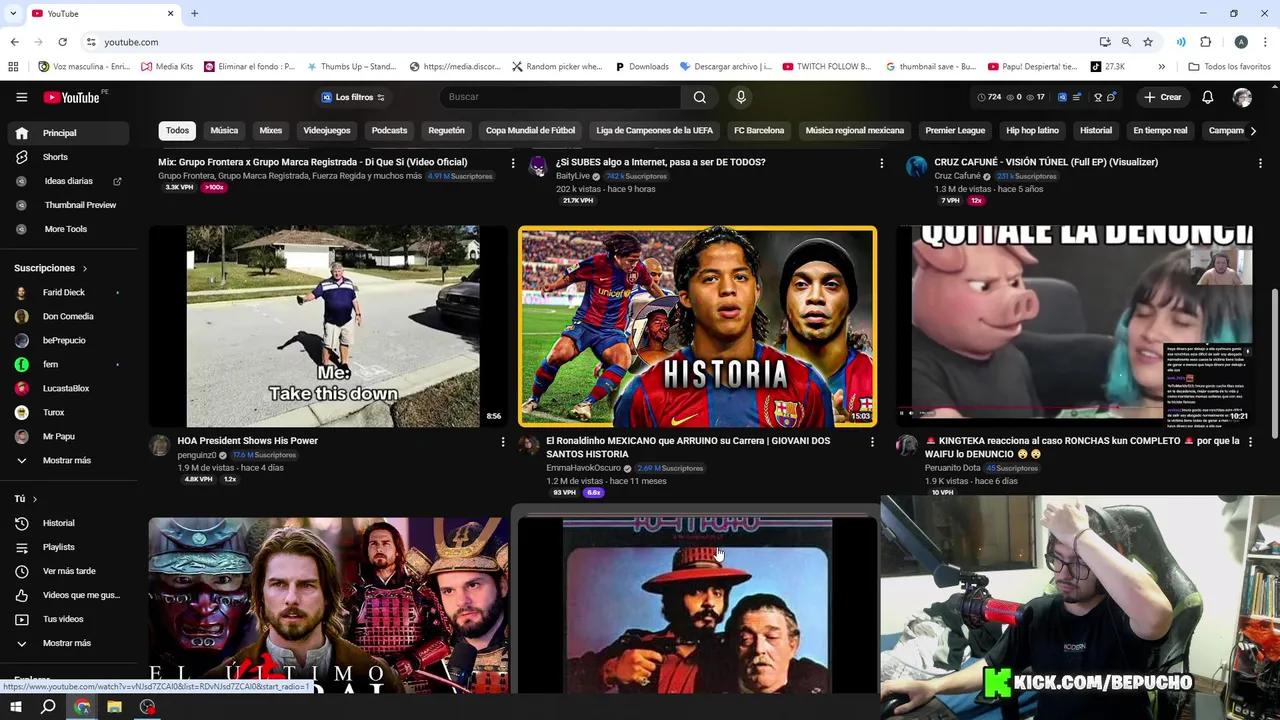Image resolution: width=1280 pixels, height=720 pixels.
Task: Select the Hip hop latino chip
Action: (x=1032, y=130)
